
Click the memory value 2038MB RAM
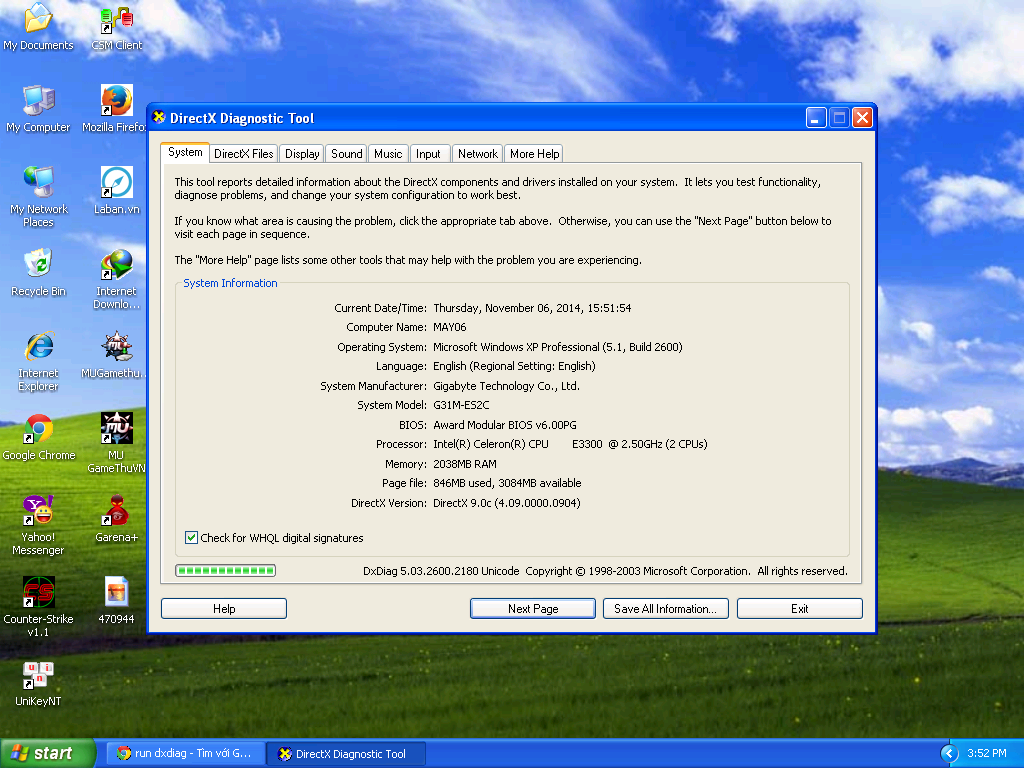465,464
